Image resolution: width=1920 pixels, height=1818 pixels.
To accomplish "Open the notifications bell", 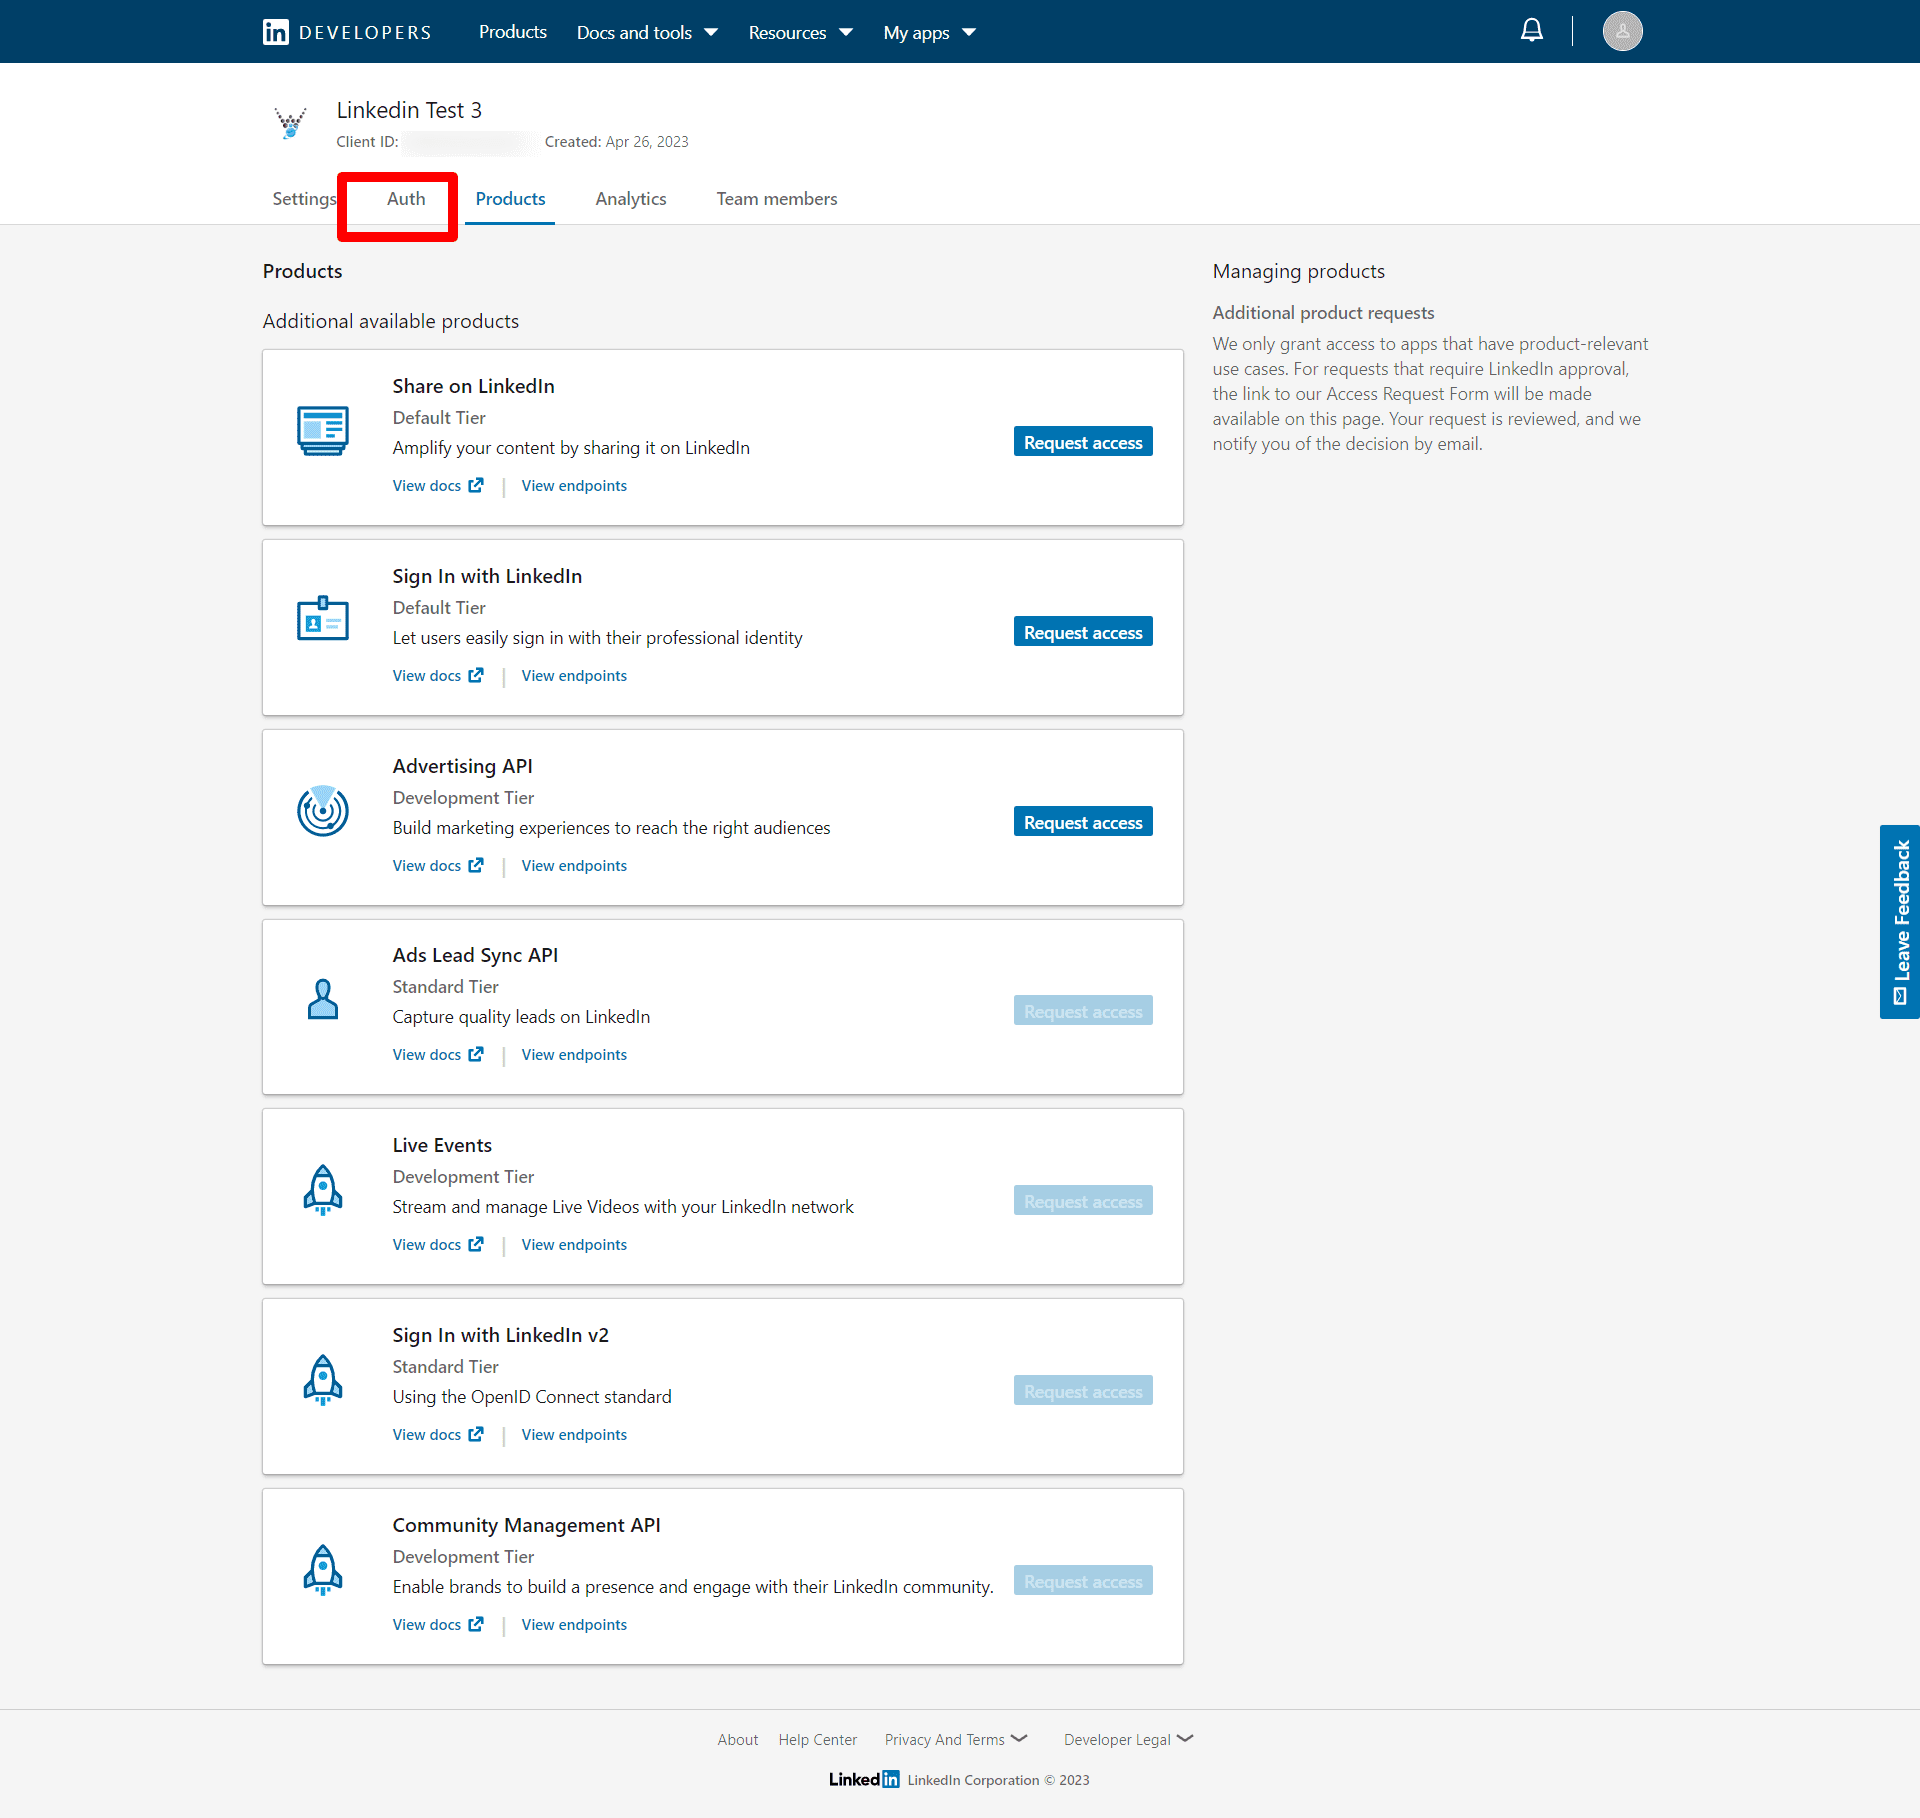I will 1531,31.
